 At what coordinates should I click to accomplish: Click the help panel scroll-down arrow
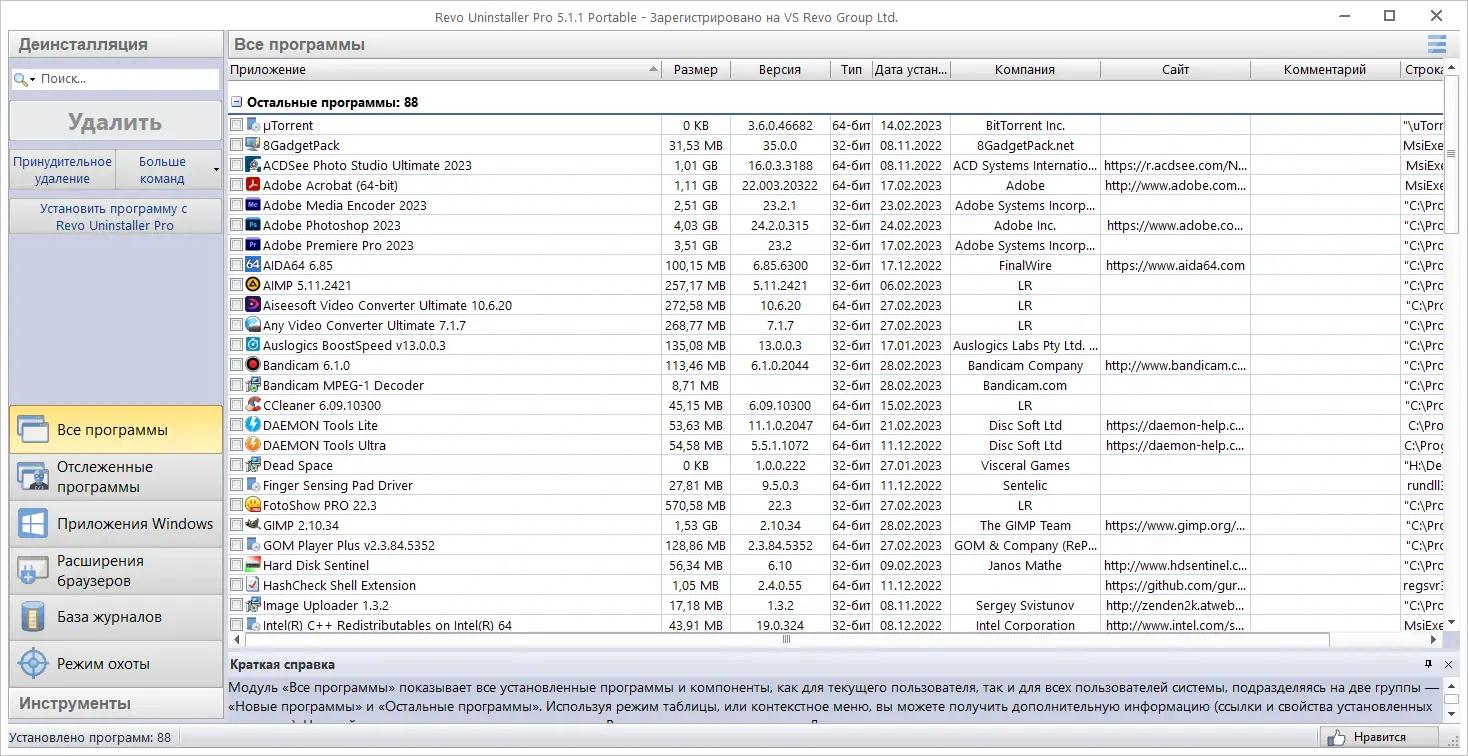1453,715
